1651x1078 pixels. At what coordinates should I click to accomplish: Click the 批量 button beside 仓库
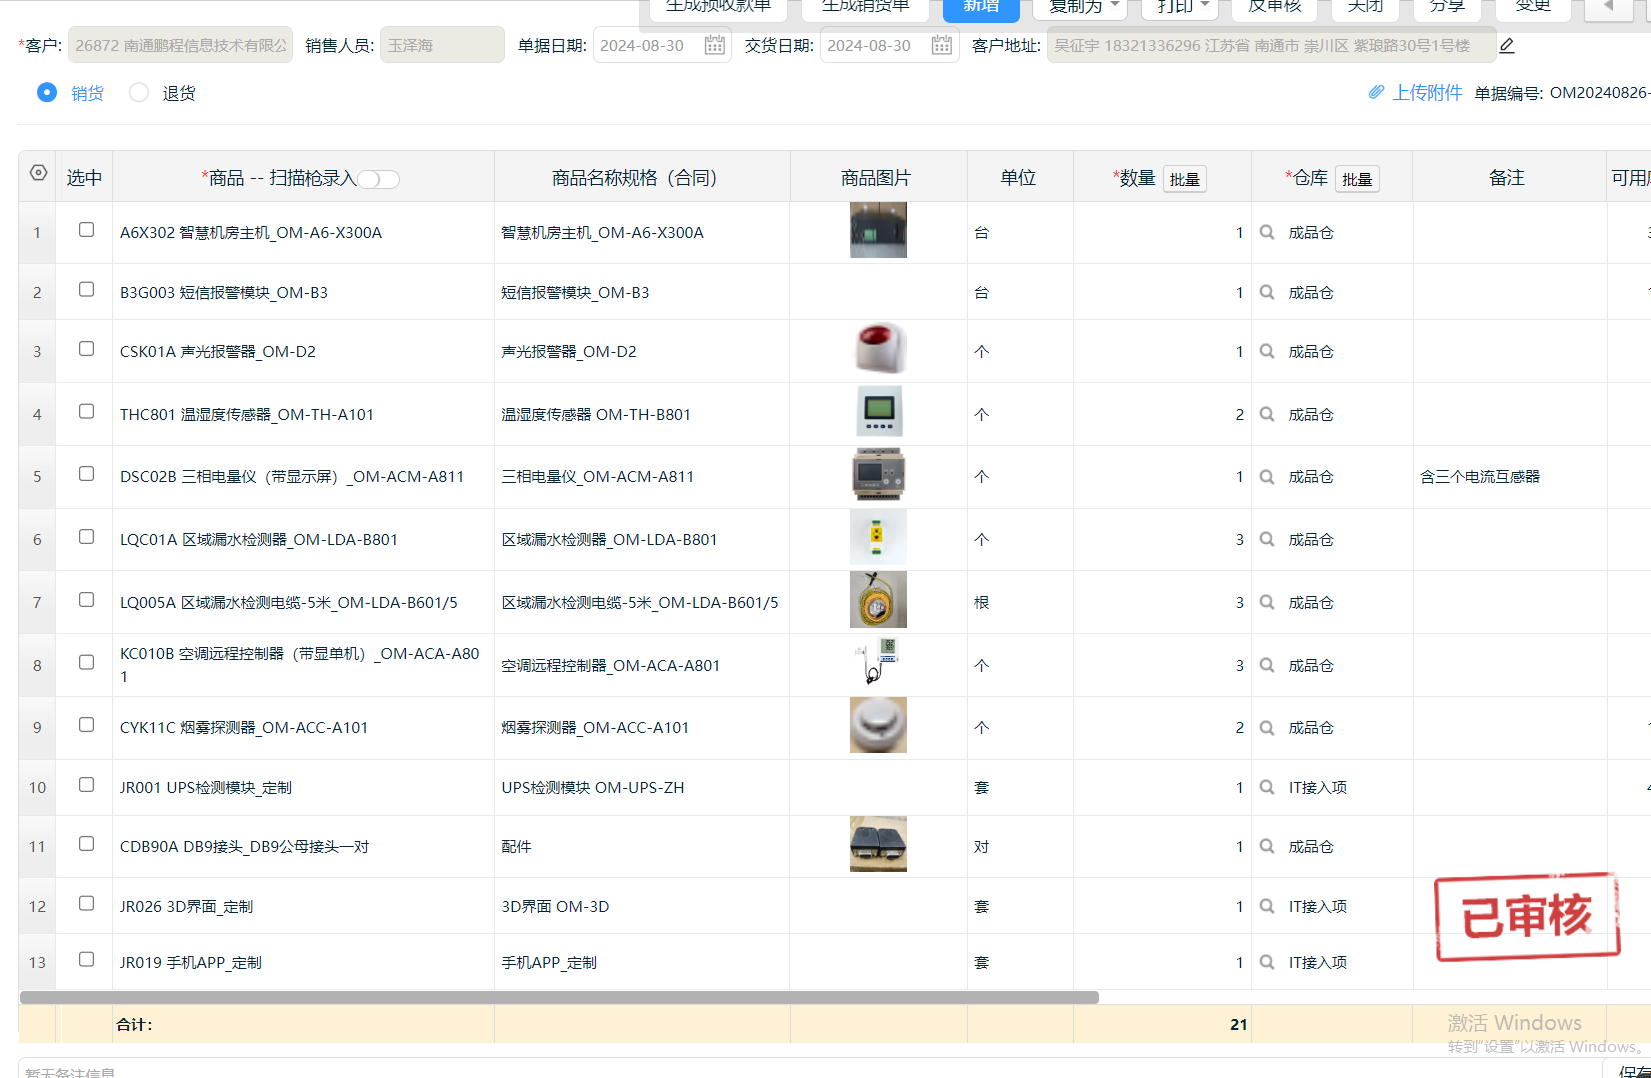[1357, 179]
